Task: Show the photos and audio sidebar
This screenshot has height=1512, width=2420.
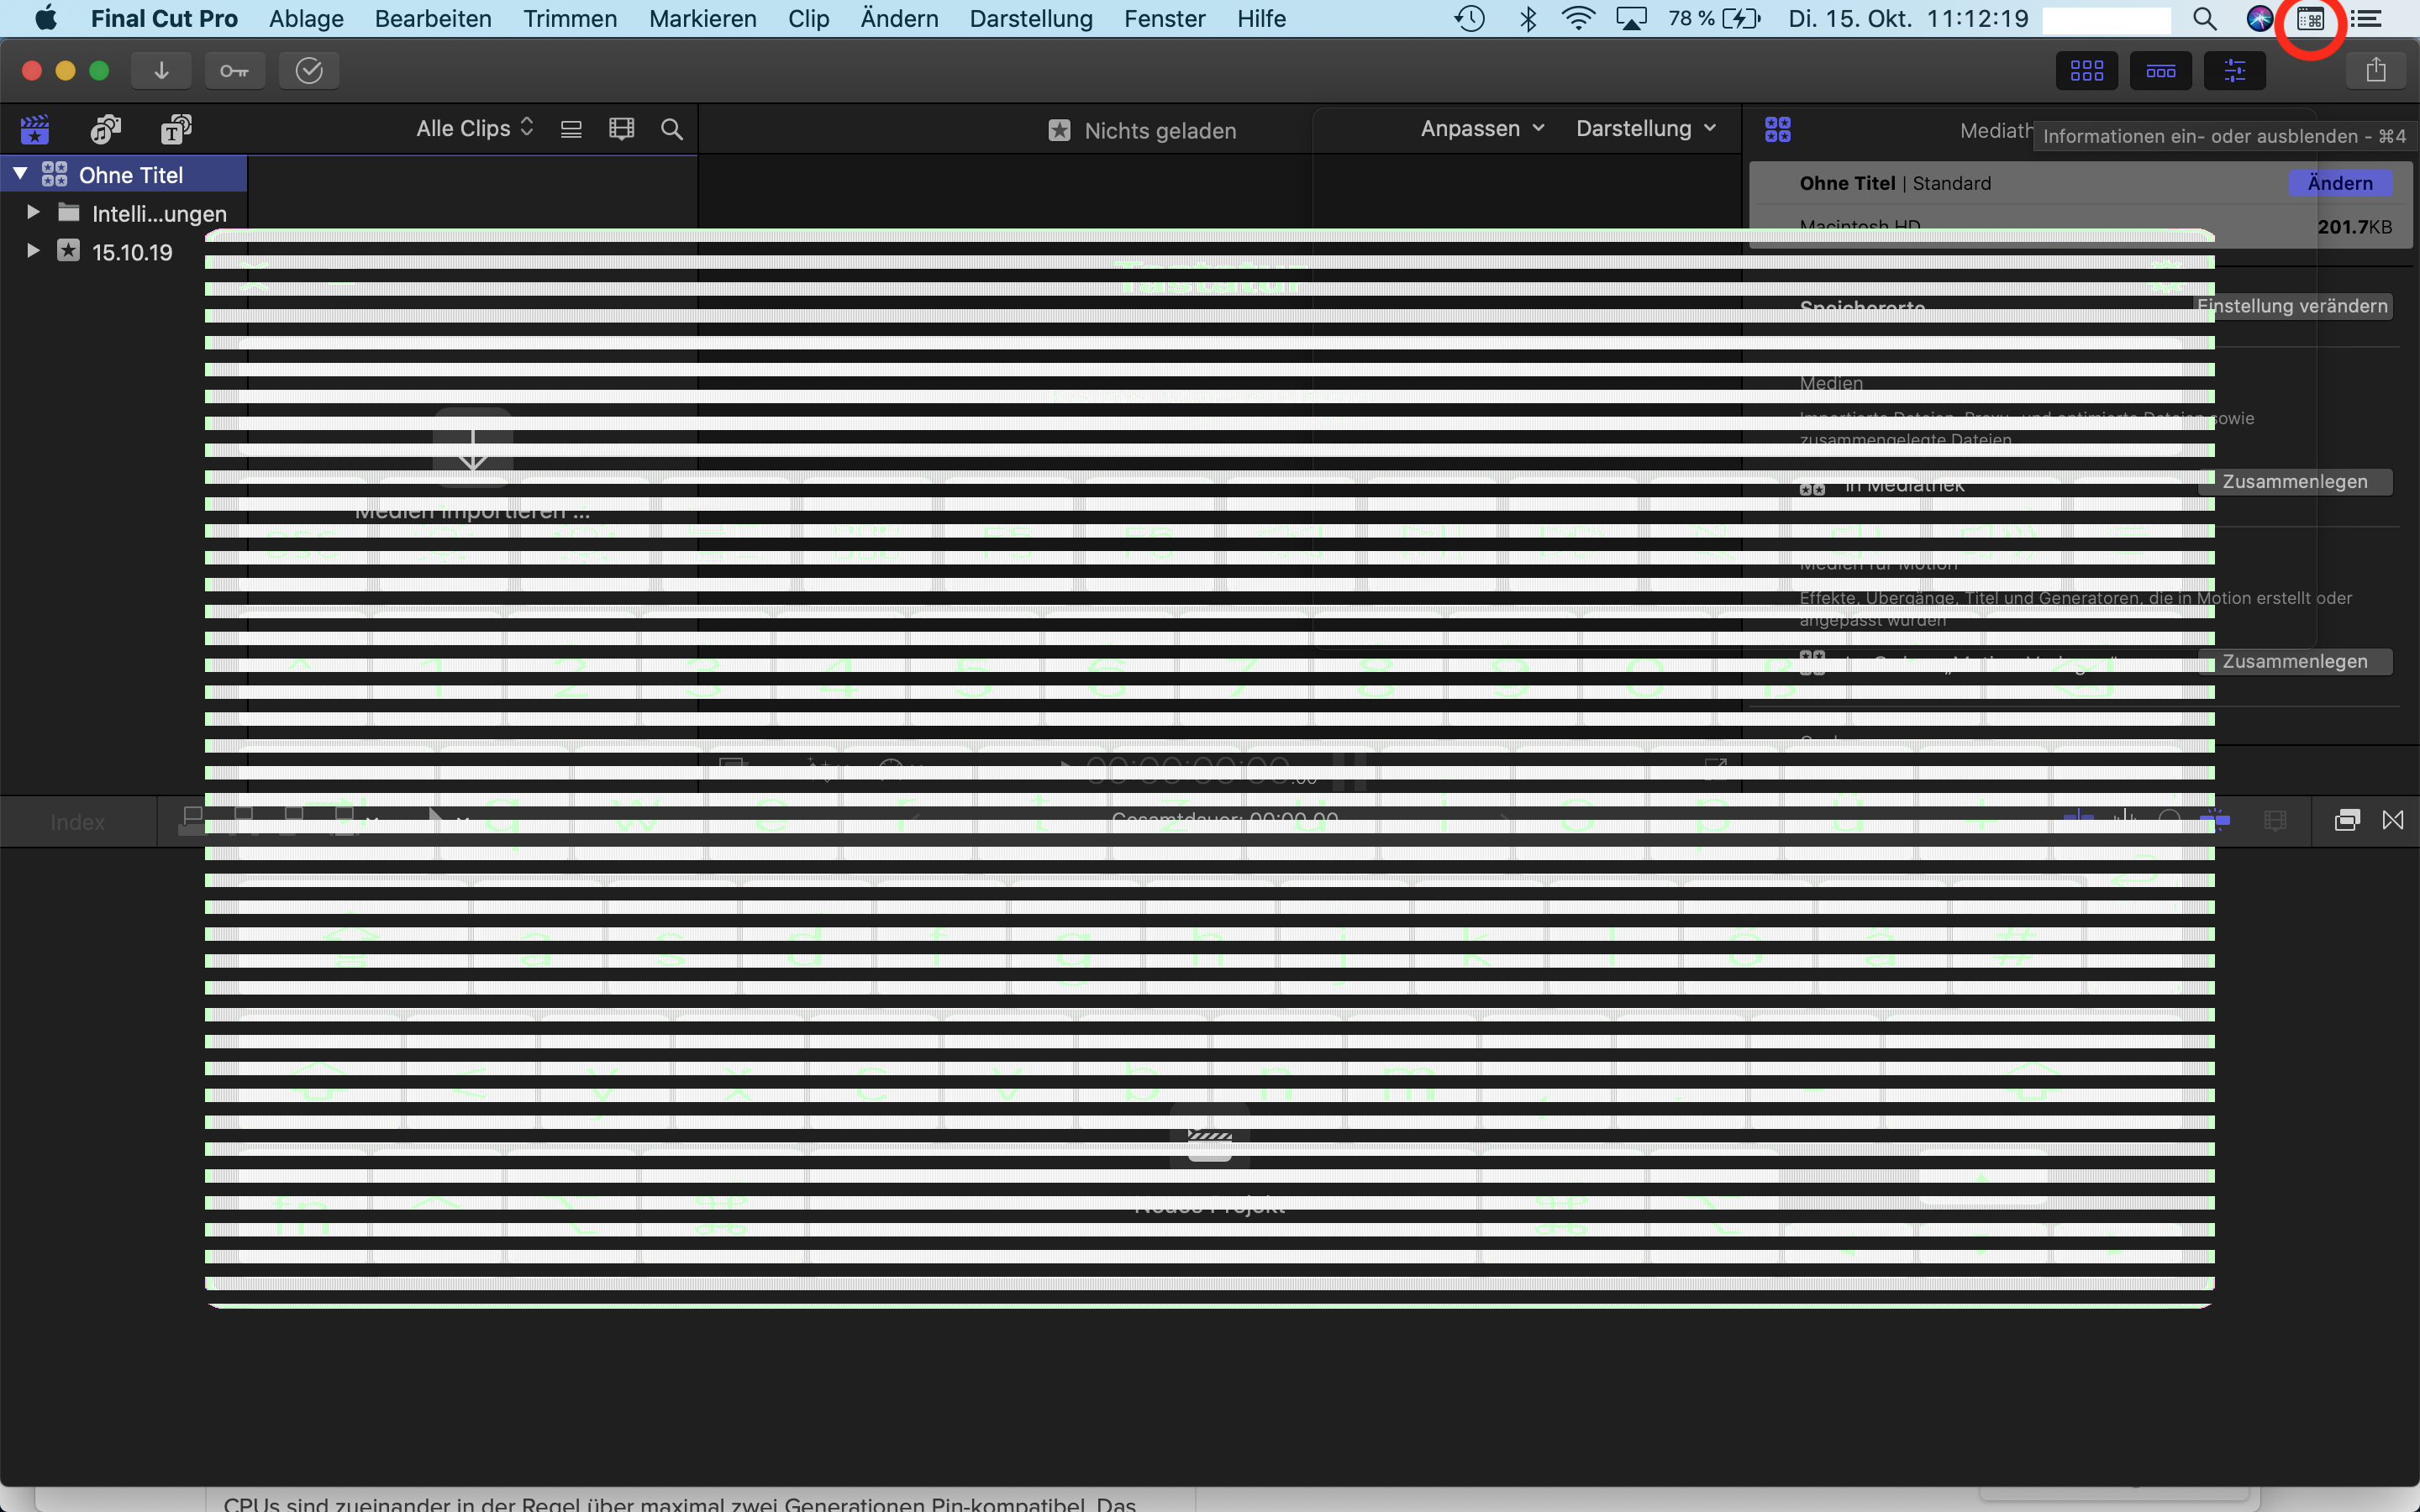Action: 105,129
